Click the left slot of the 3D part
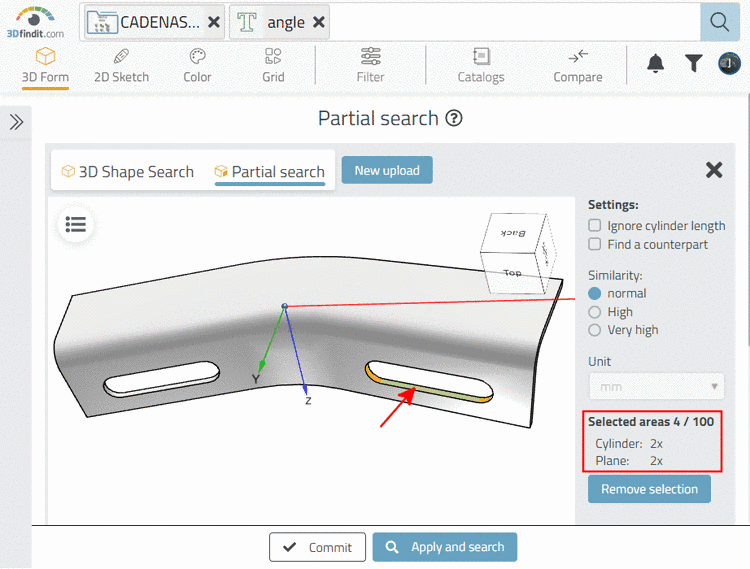The width and height of the screenshot is (750, 569). (x=161, y=379)
